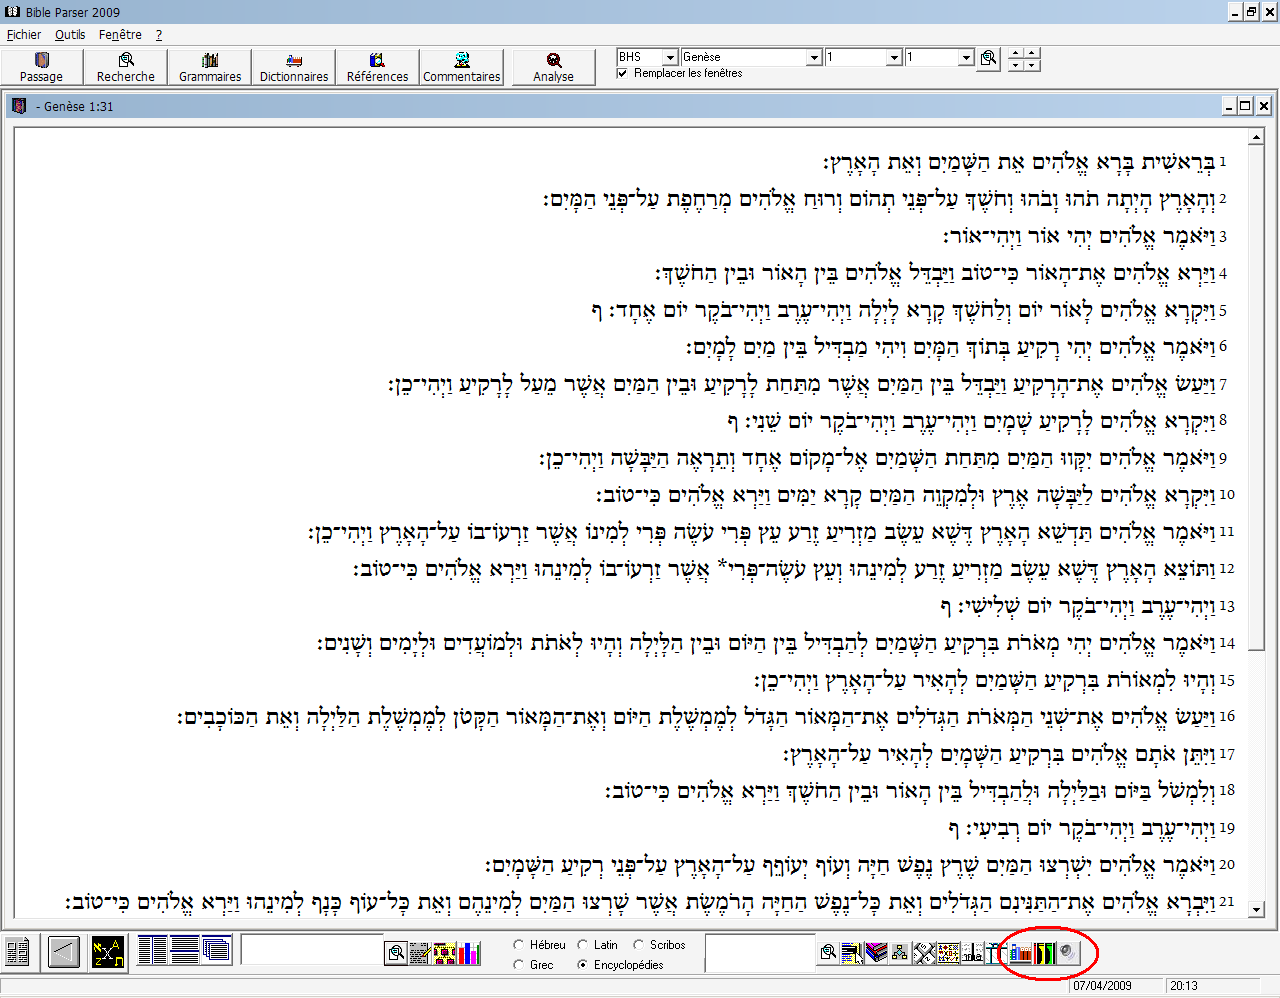1280x998 pixels.
Task: Open the verse number dropdown
Action: click(x=966, y=58)
